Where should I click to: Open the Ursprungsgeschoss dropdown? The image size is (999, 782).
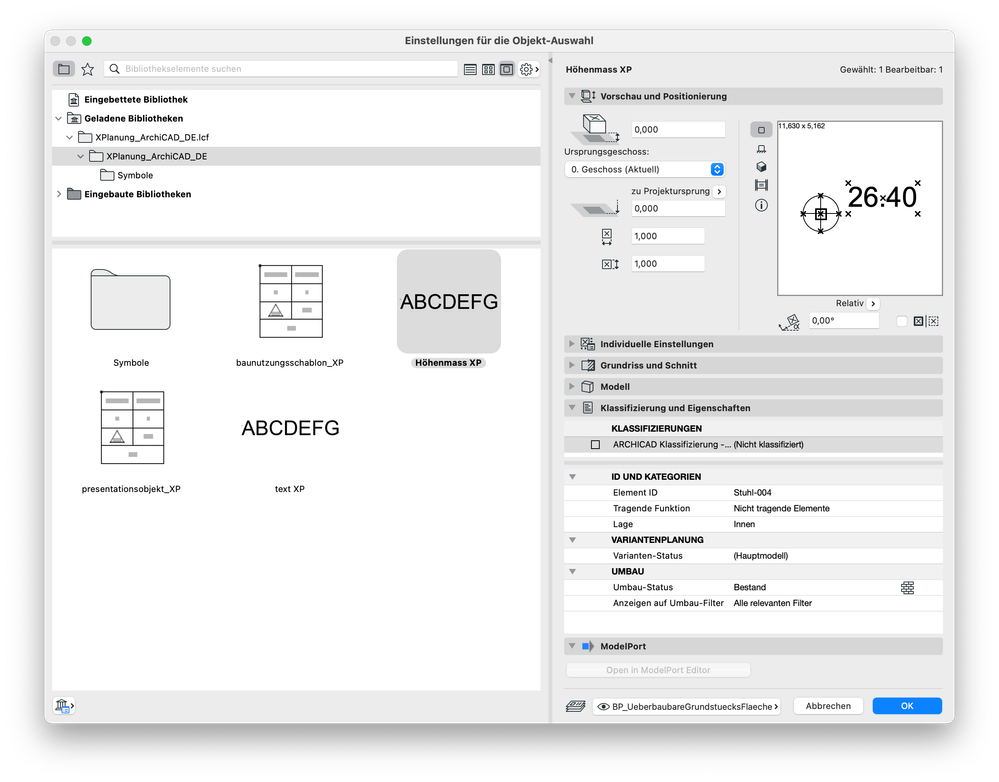pos(645,170)
